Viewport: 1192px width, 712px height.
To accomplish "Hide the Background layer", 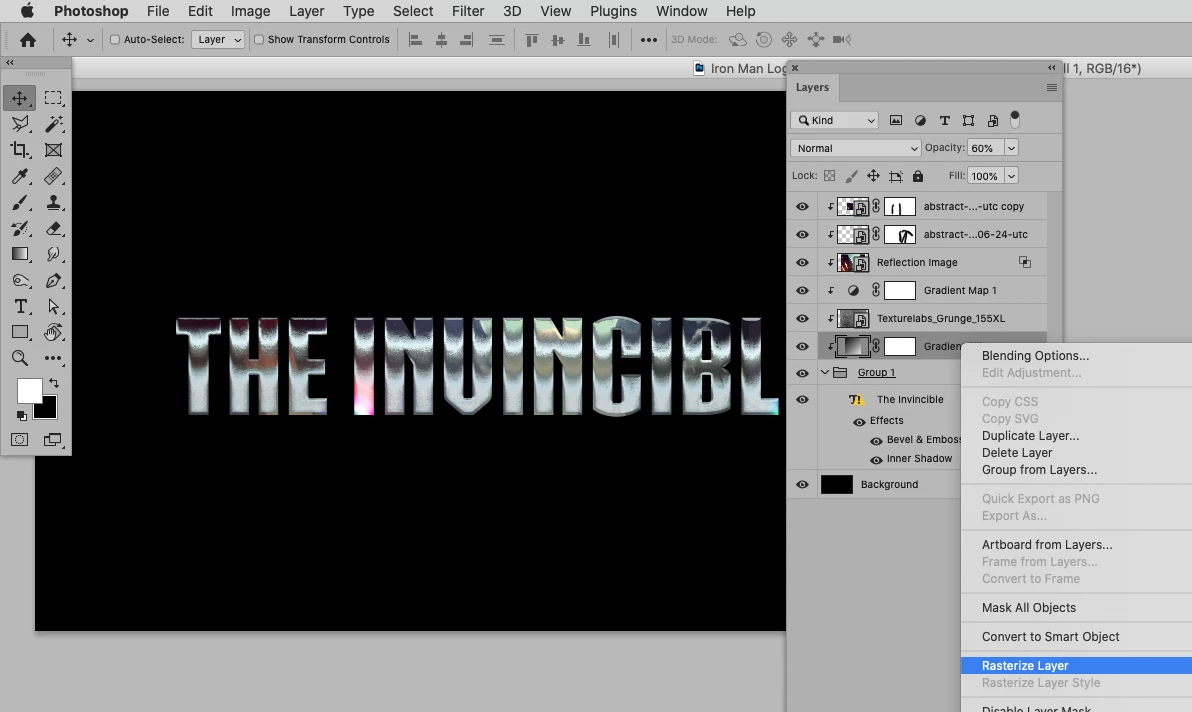I will [802, 485].
